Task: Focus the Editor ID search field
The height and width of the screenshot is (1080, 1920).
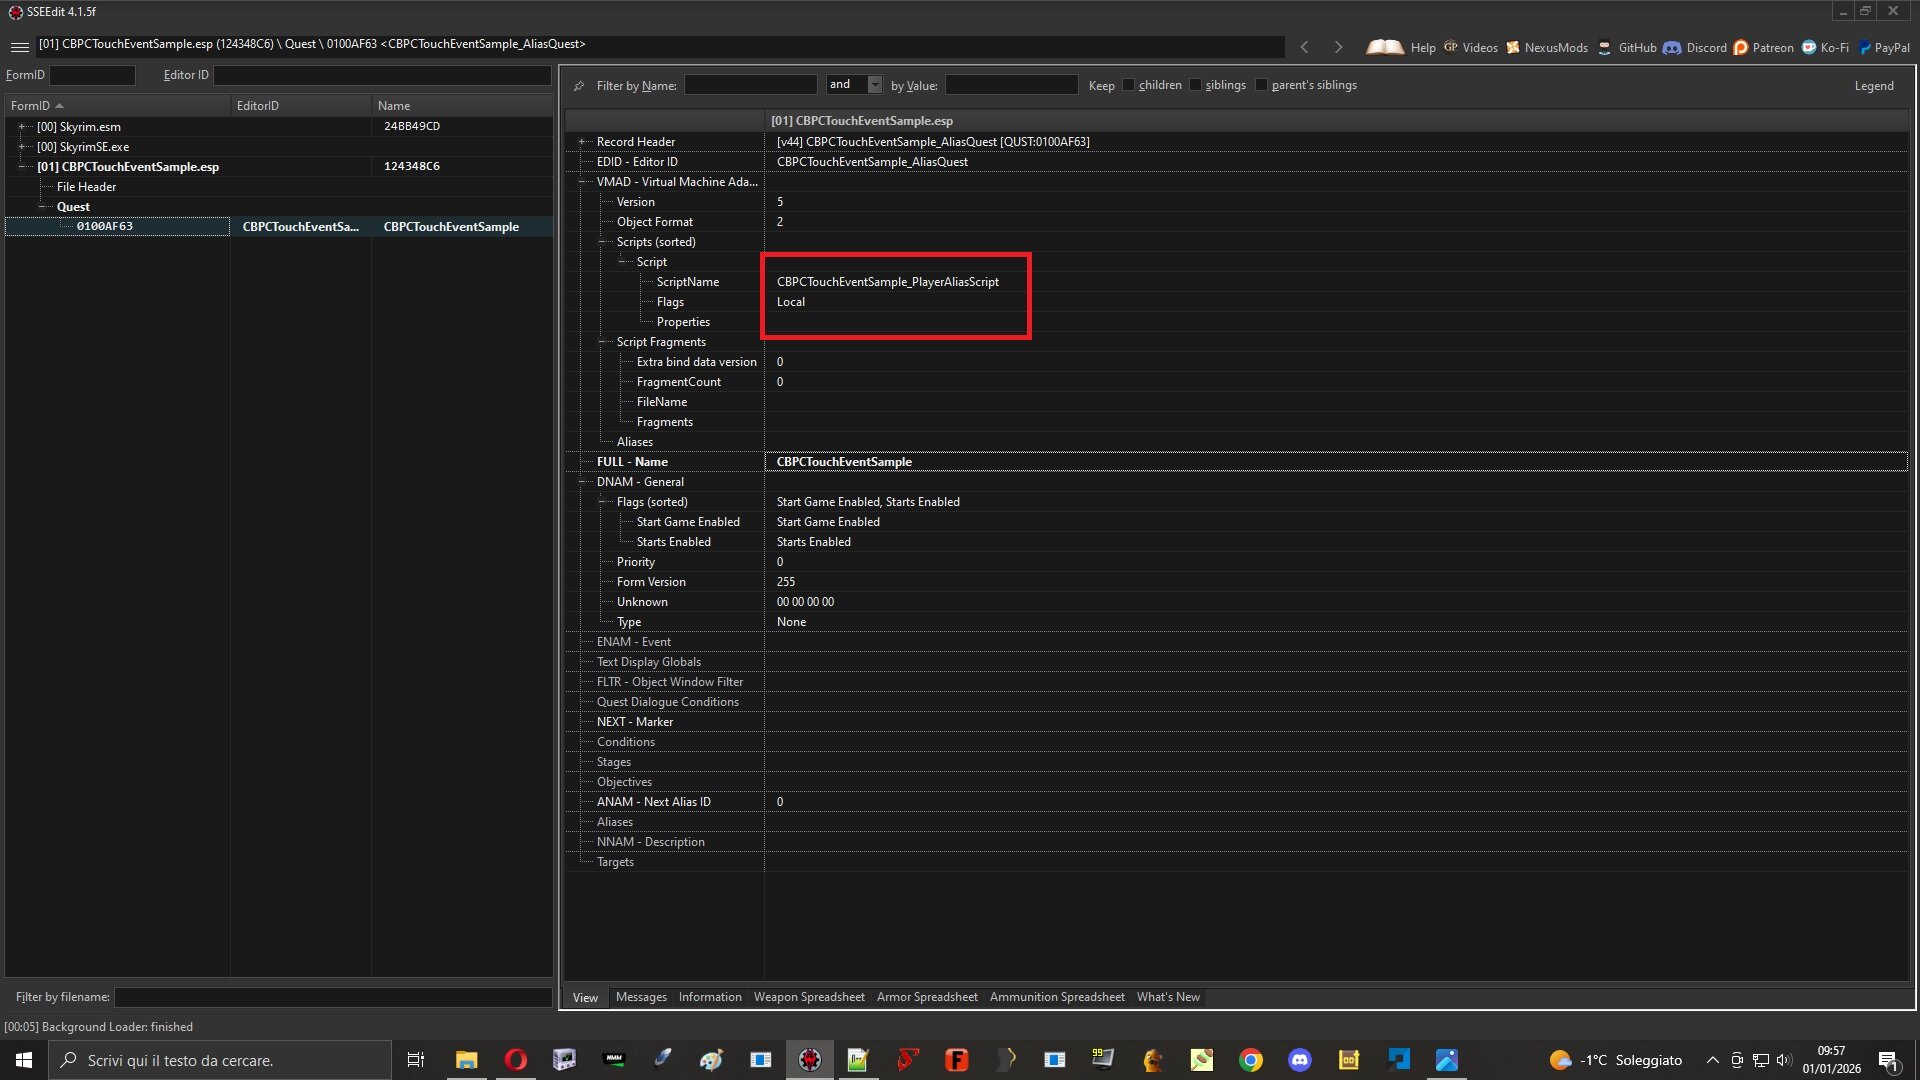Action: 382,75
